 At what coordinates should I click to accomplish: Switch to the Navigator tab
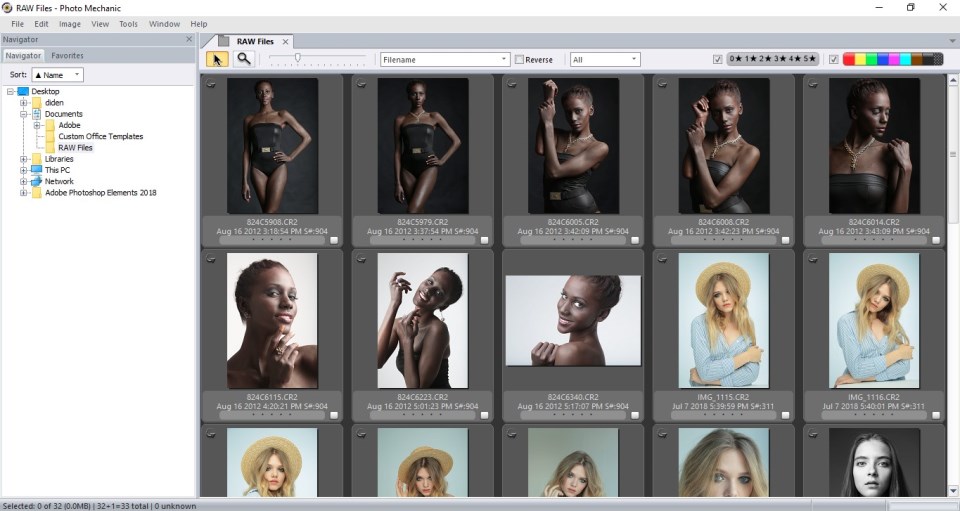coord(23,55)
